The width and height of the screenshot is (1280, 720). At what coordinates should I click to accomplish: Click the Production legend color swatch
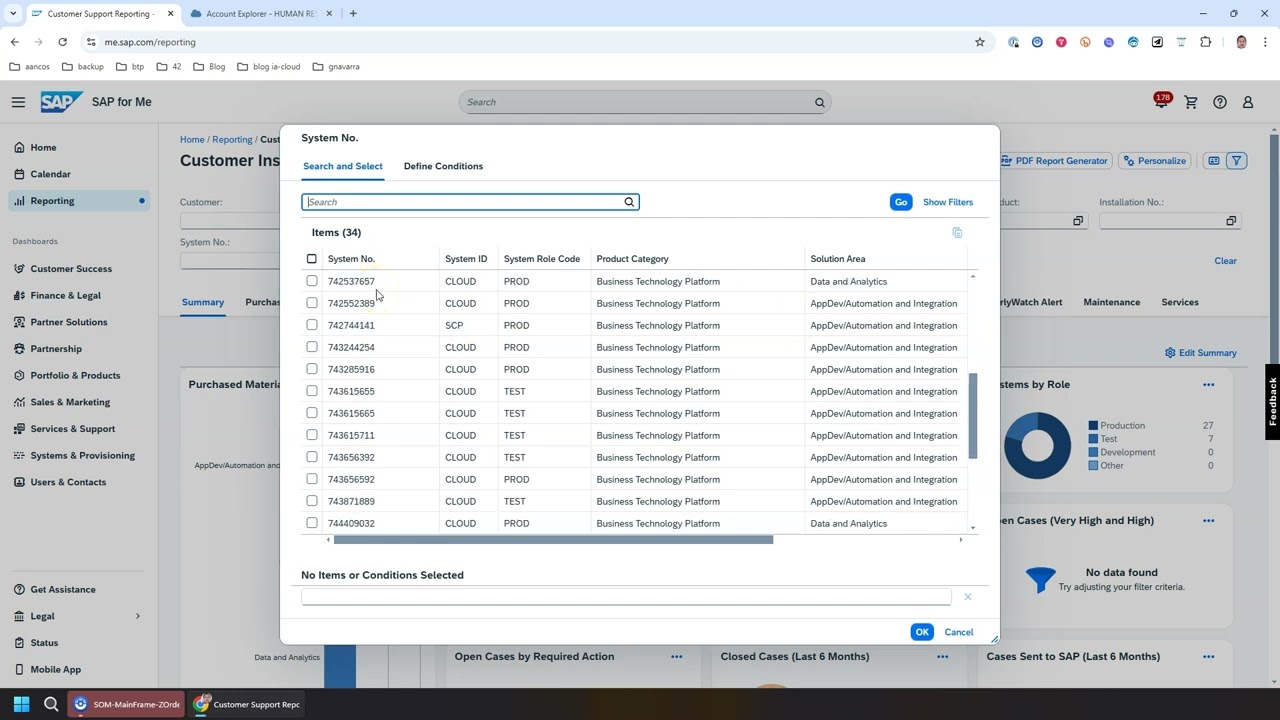pos(1093,426)
